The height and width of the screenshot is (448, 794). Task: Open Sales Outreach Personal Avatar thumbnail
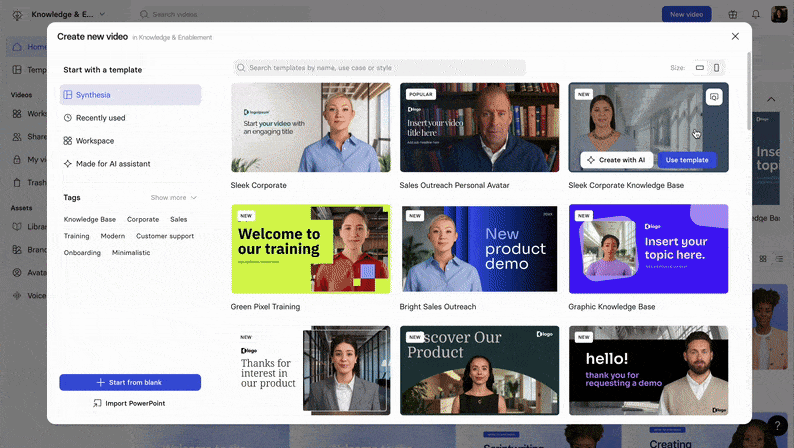pyautogui.click(x=480, y=128)
